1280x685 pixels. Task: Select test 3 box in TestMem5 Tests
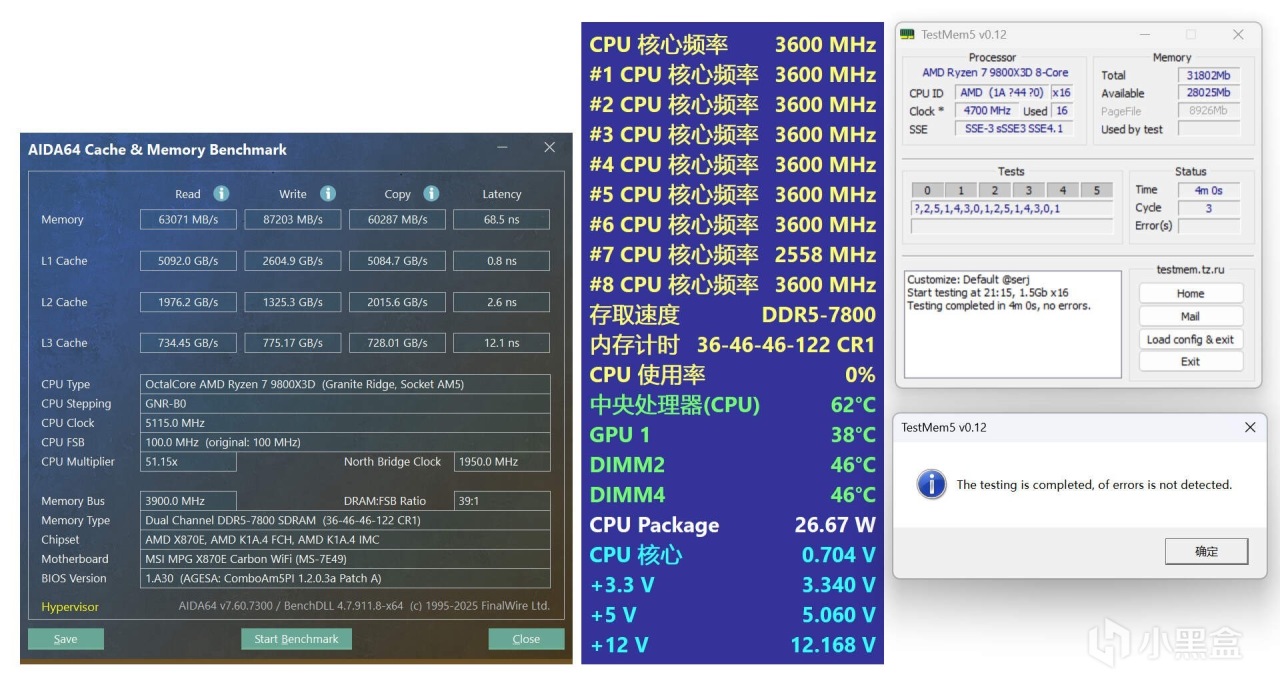click(1029, 190)
